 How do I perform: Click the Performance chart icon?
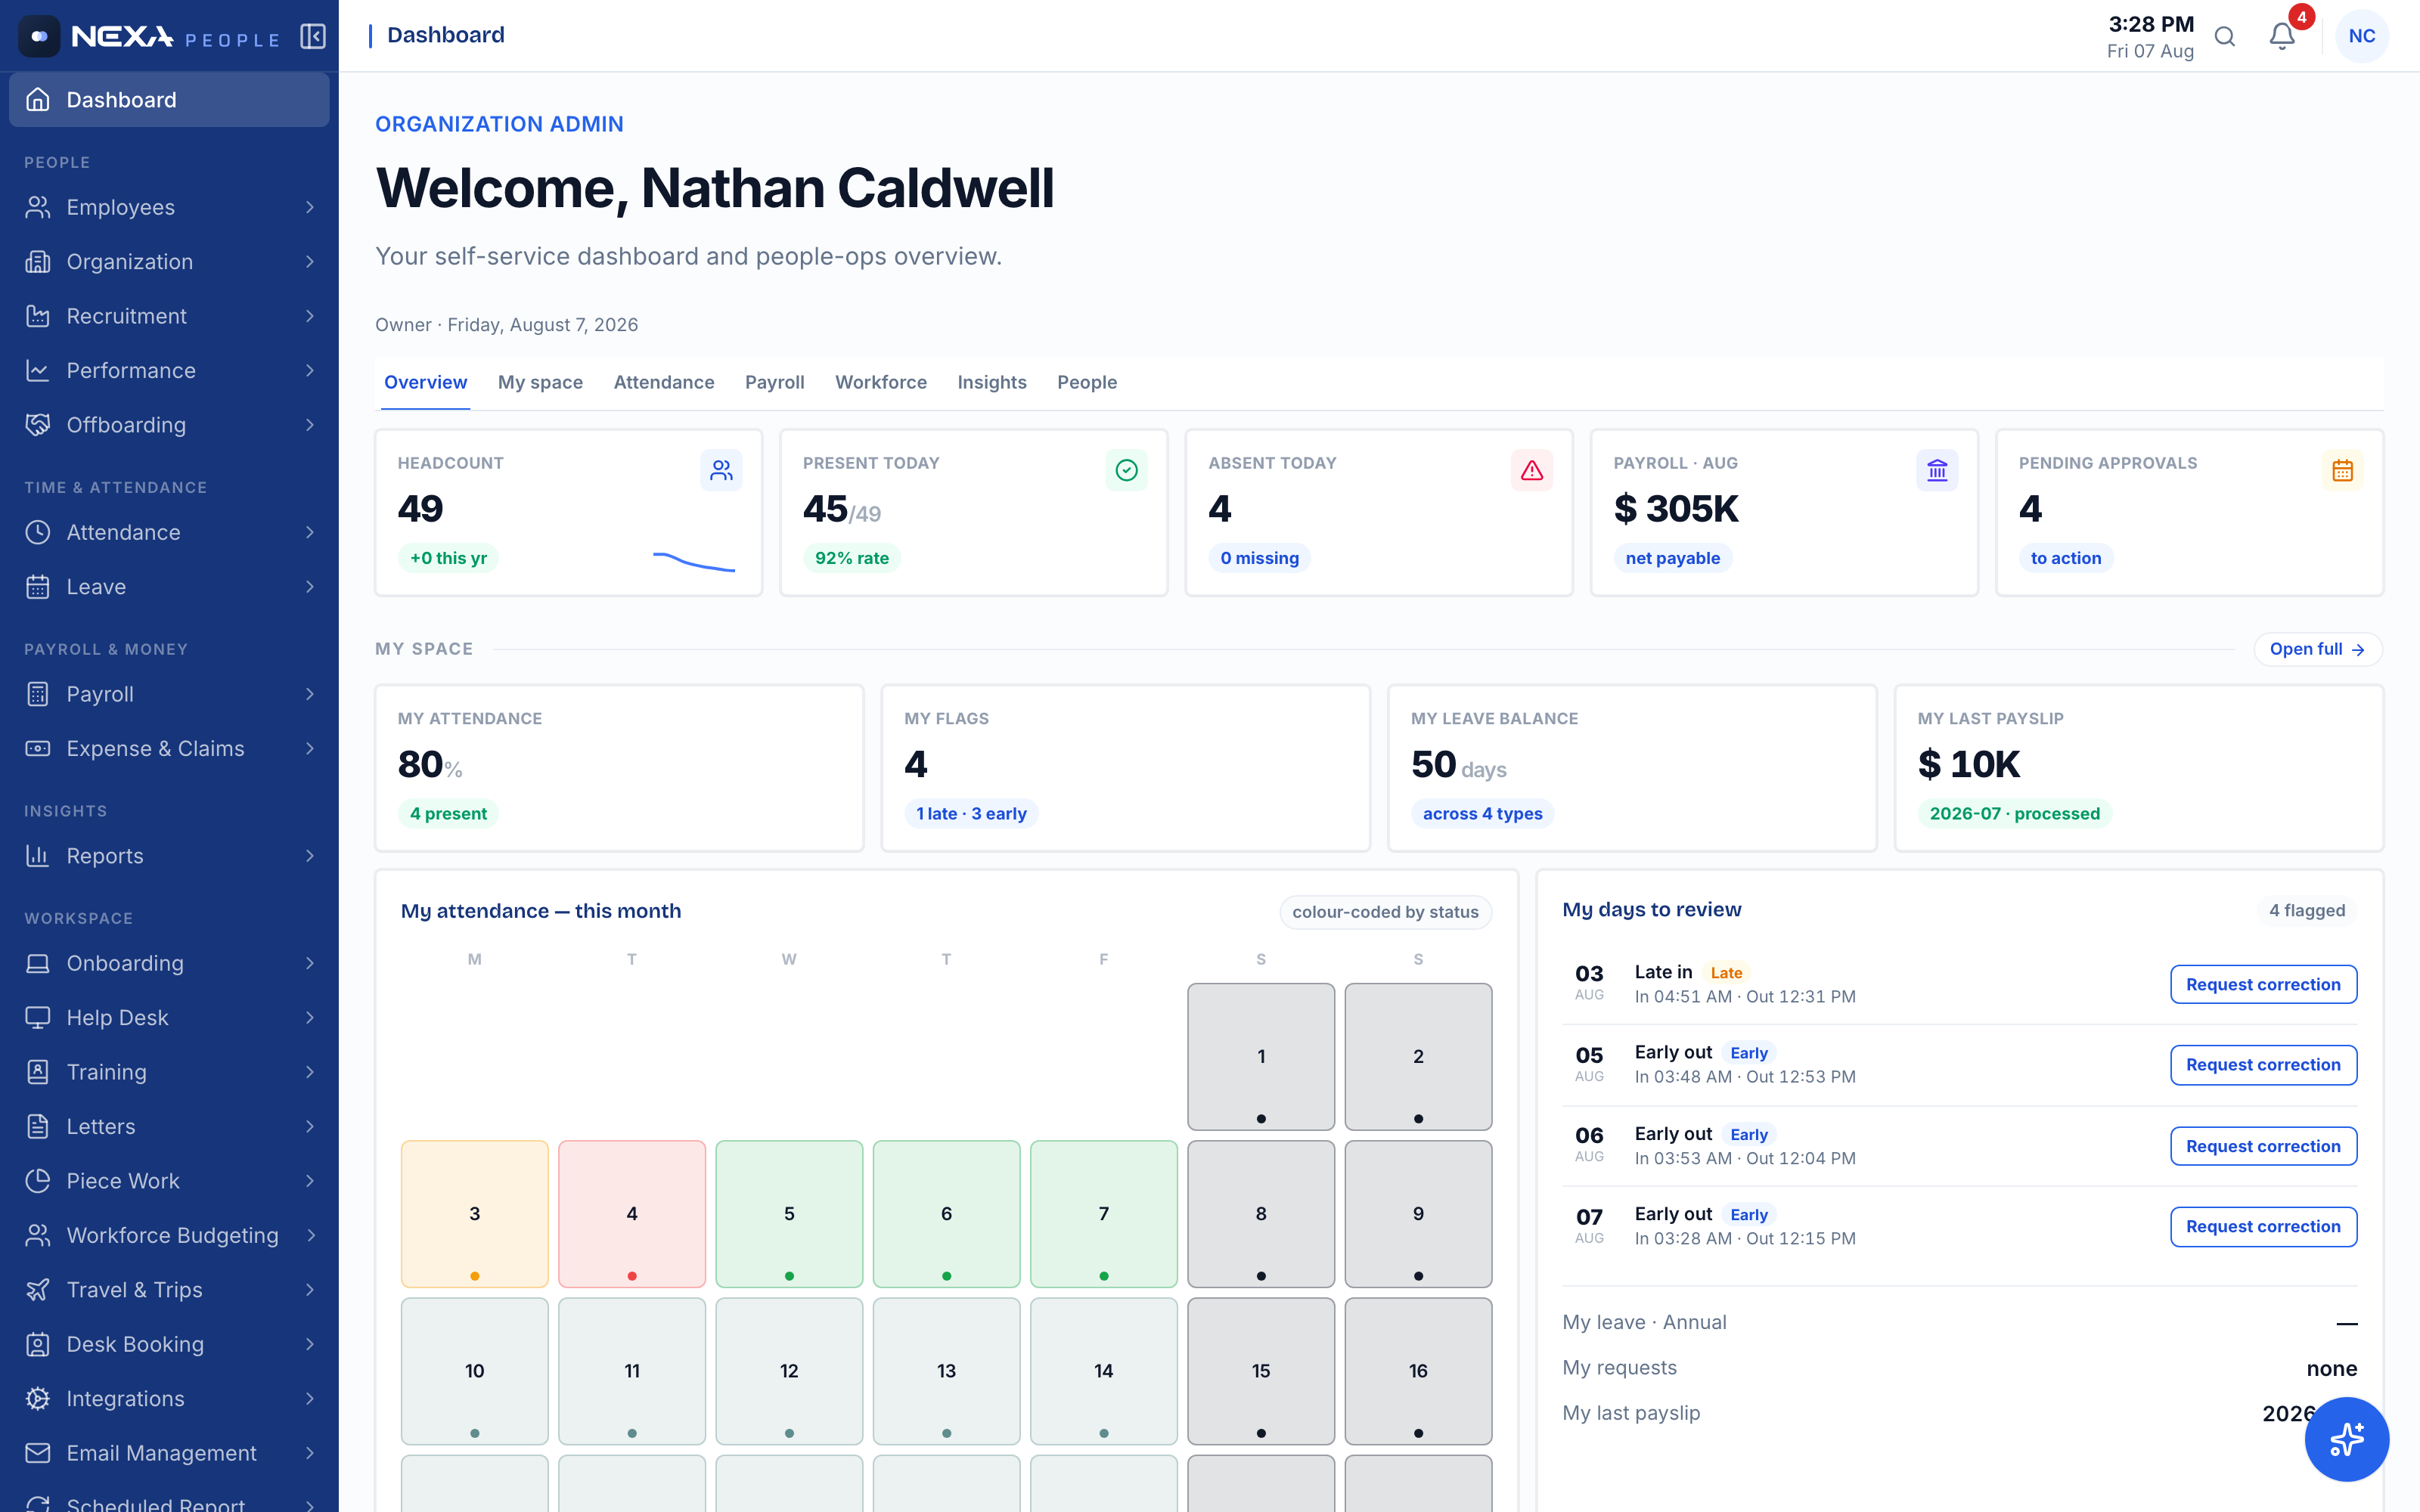[38, 370]
